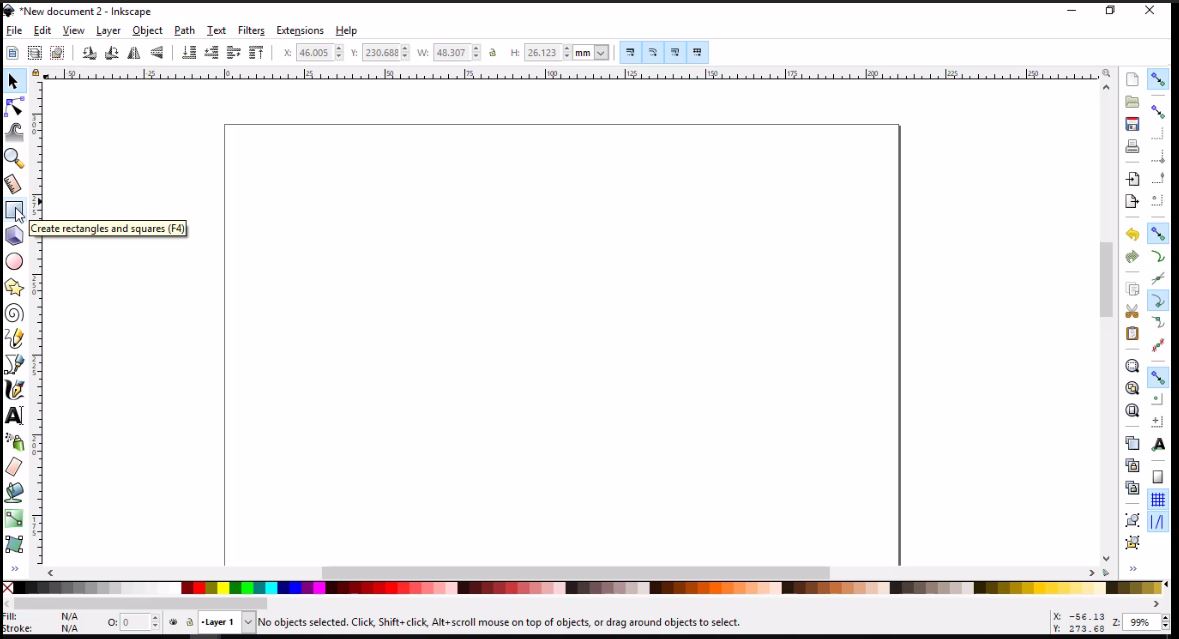Select the Pencil freehand tool
The height and width of the screenshot is (639, 1179).
point(14,338)
